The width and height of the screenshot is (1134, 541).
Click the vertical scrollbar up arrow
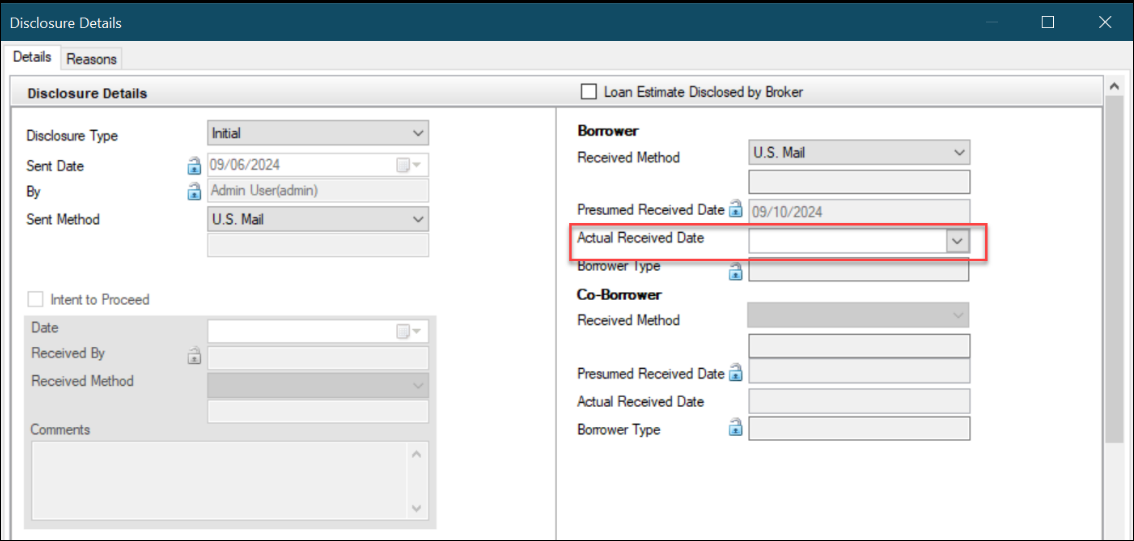1114,86
